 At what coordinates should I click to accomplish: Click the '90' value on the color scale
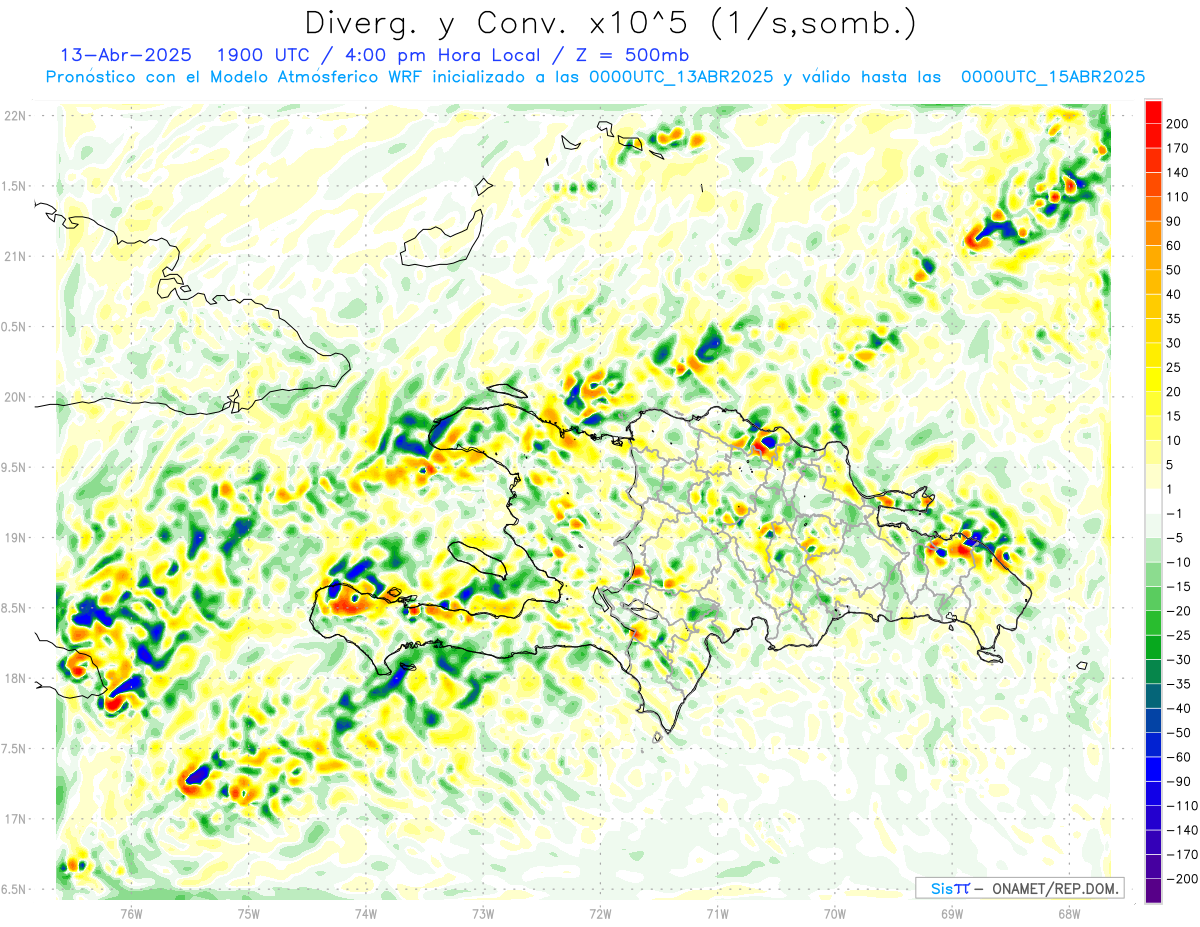point(1176,221)
